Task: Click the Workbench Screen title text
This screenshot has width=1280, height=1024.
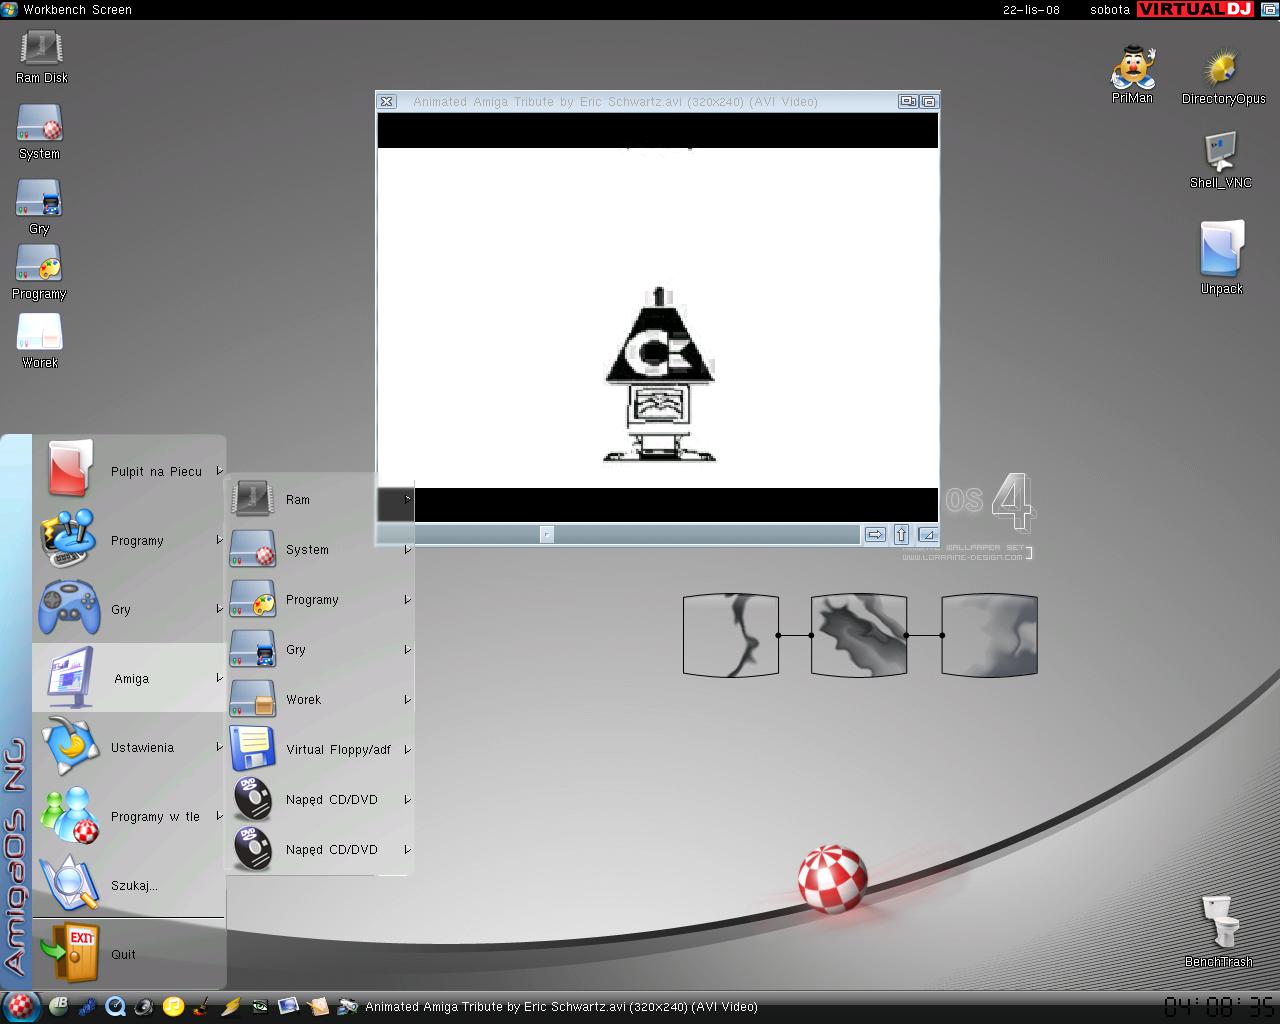Action: [78, 9]
